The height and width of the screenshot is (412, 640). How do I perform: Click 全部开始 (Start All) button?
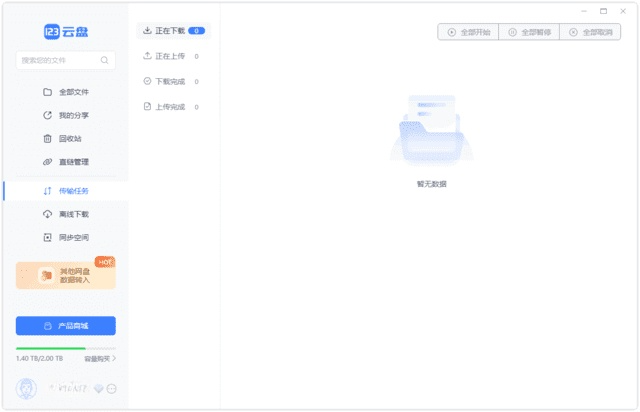click(467, 32)
